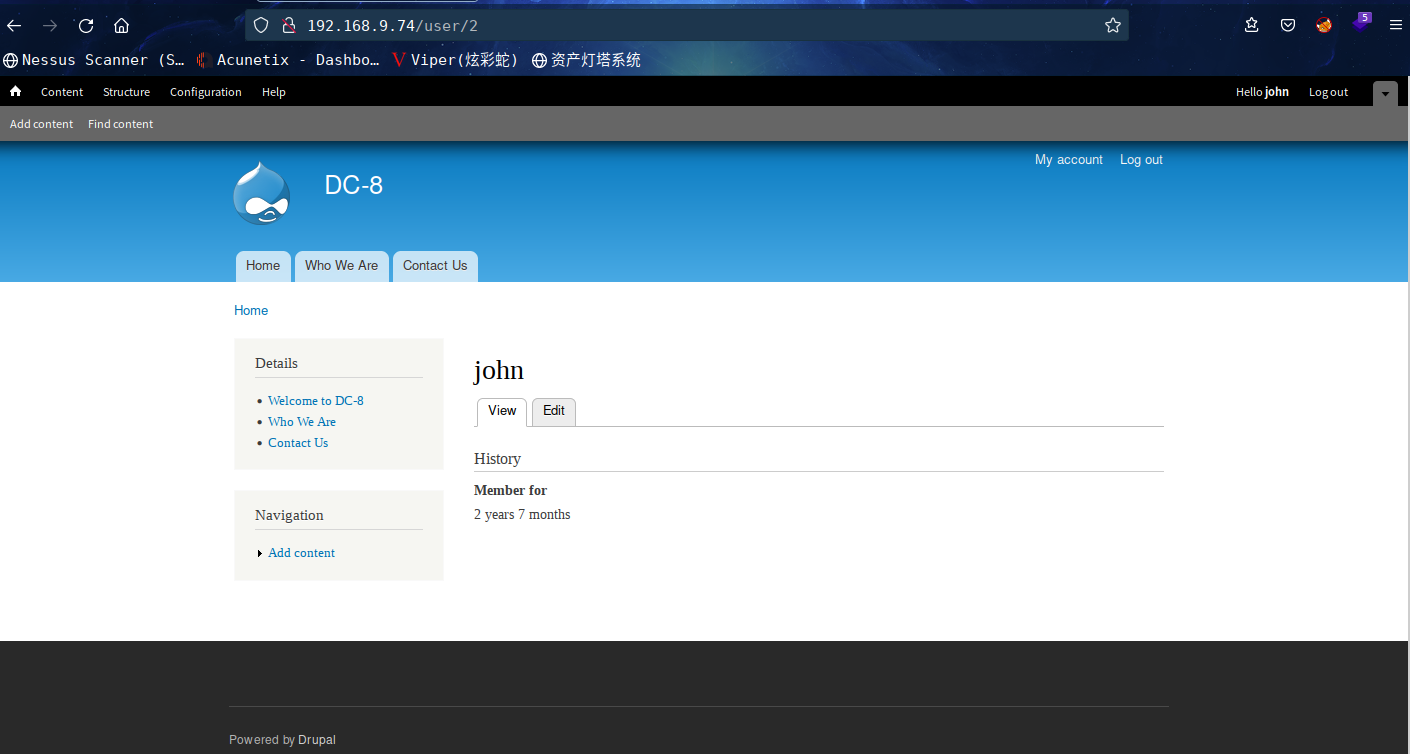Click the john profile heading
Viewport: 1410px width, 754px height.
pos(499,370)
